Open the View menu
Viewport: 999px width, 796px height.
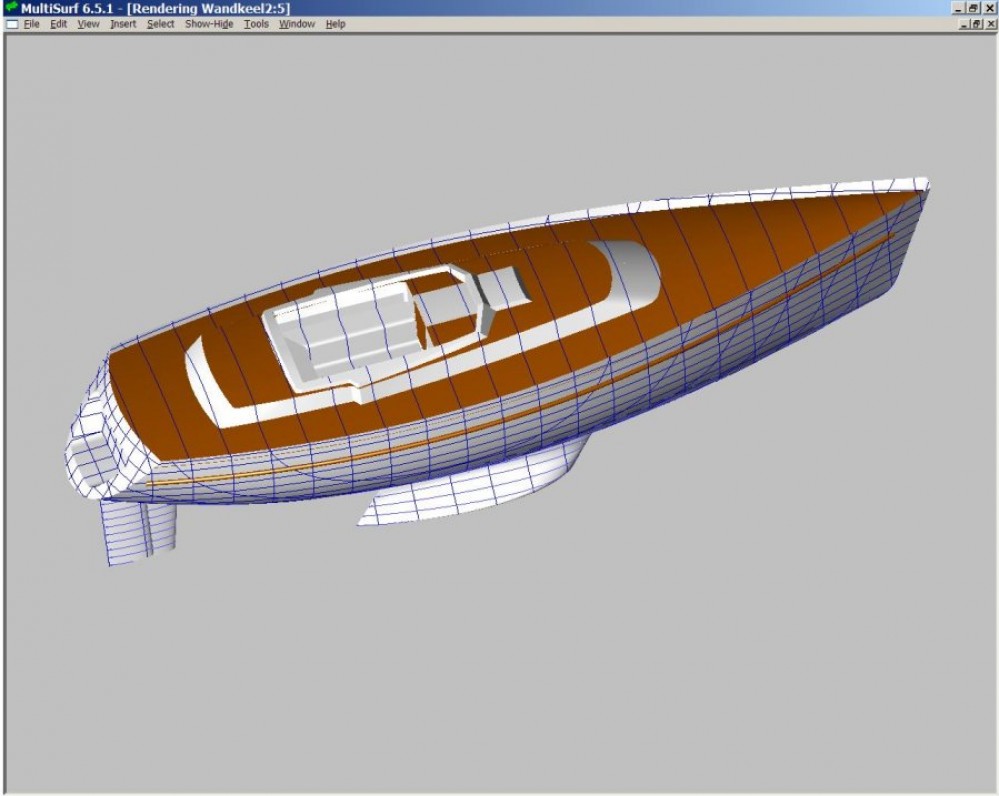tap(89, 24)
